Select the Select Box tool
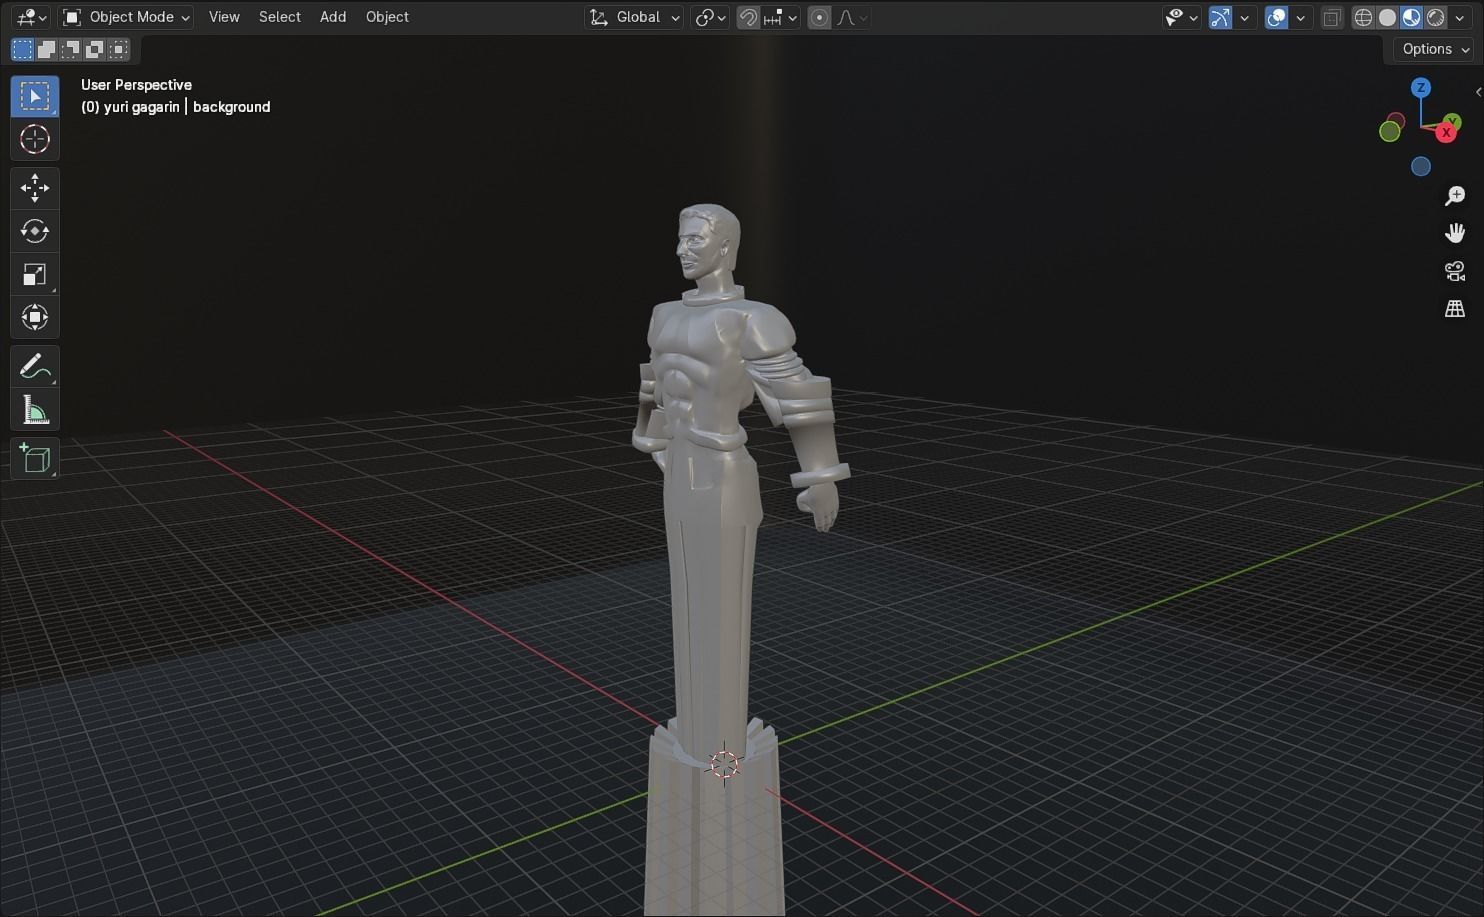Image resolution: width=1484 pixels, height=917 pixels. click(35, 96)
